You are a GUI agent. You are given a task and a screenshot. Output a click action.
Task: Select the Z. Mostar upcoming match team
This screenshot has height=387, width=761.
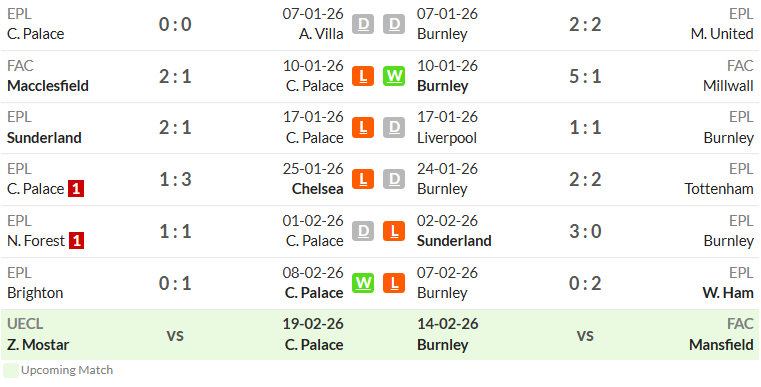coord(38,344)
